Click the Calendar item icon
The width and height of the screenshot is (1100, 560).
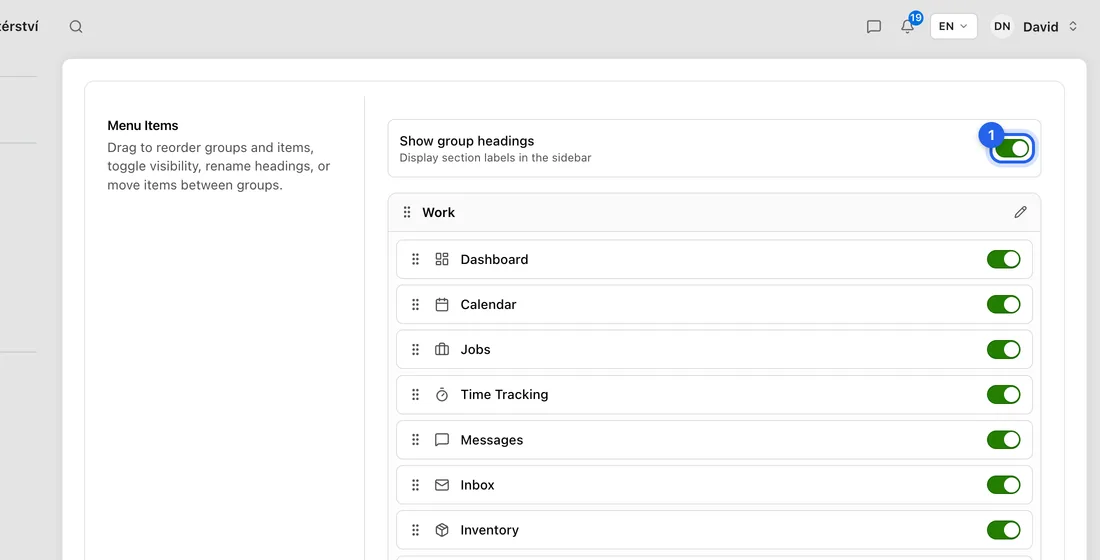pyautogui.click(x=442, y=305)
